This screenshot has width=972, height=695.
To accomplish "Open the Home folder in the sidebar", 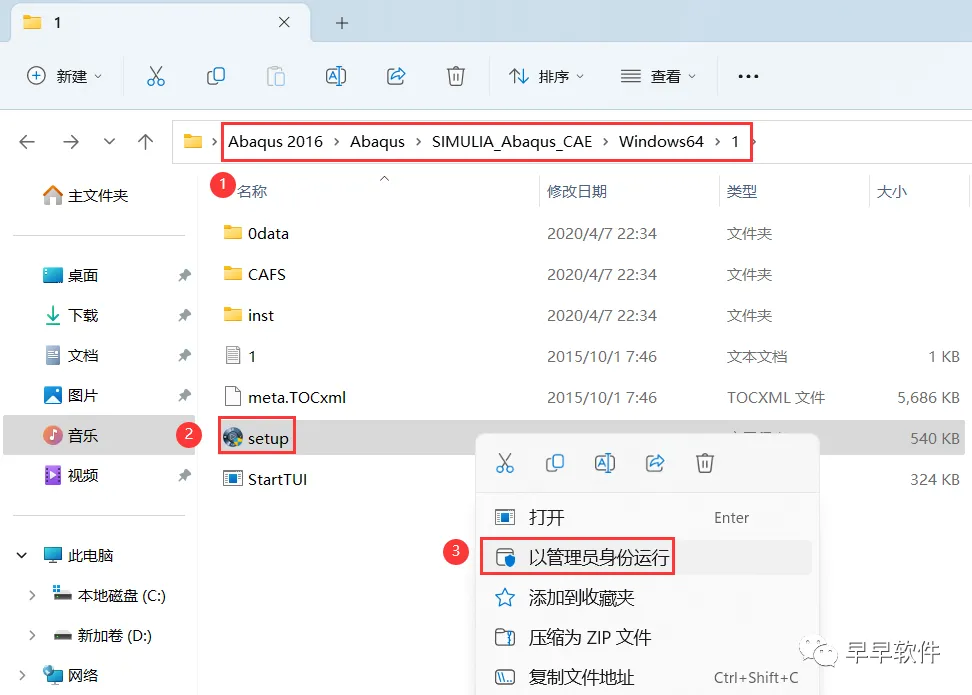I will 86,195.
